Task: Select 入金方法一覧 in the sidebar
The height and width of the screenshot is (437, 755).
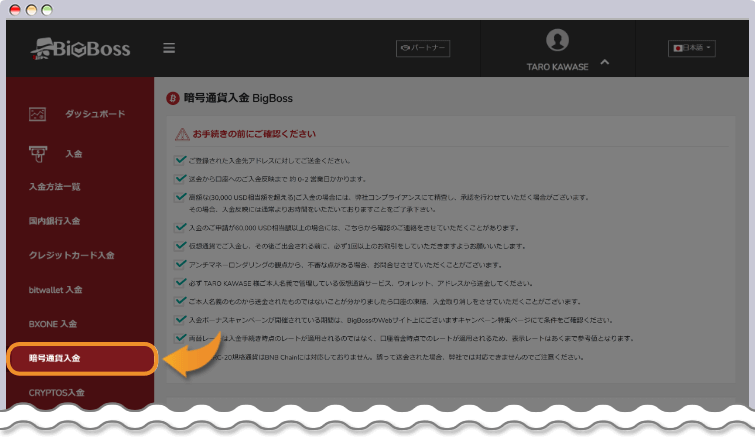Action: coord(54,187)
